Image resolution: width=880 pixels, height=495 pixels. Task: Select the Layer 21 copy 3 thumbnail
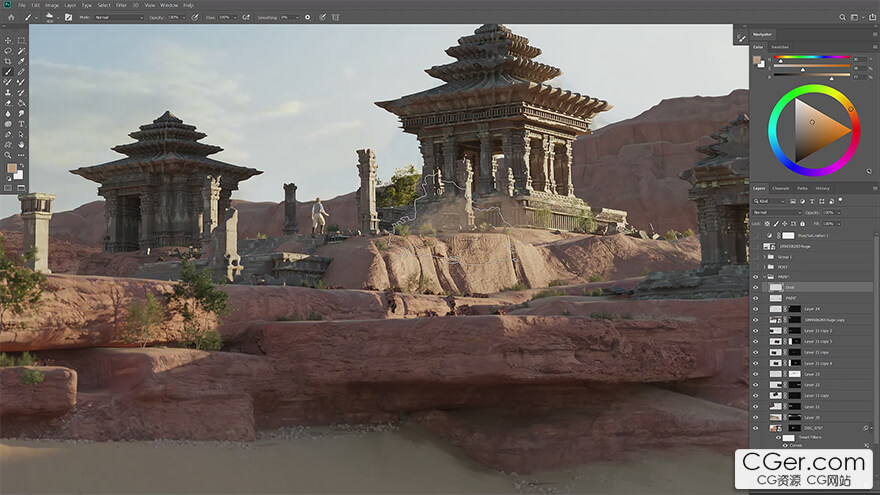[x=775, y=341]
